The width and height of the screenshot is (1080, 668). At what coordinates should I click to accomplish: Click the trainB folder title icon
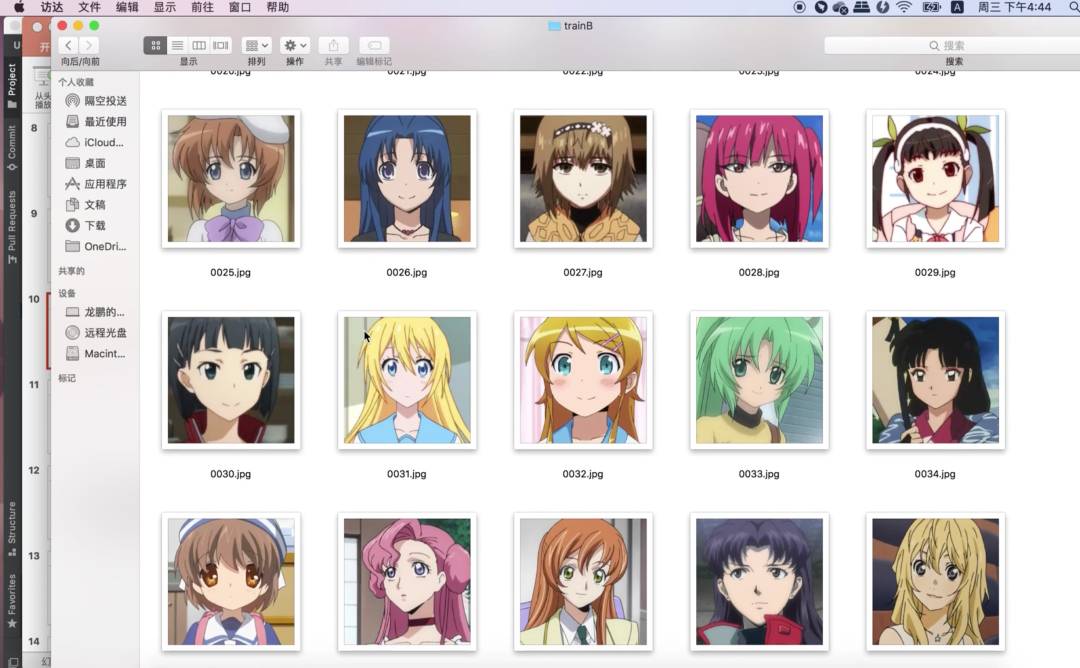click(x=554, y=26)
